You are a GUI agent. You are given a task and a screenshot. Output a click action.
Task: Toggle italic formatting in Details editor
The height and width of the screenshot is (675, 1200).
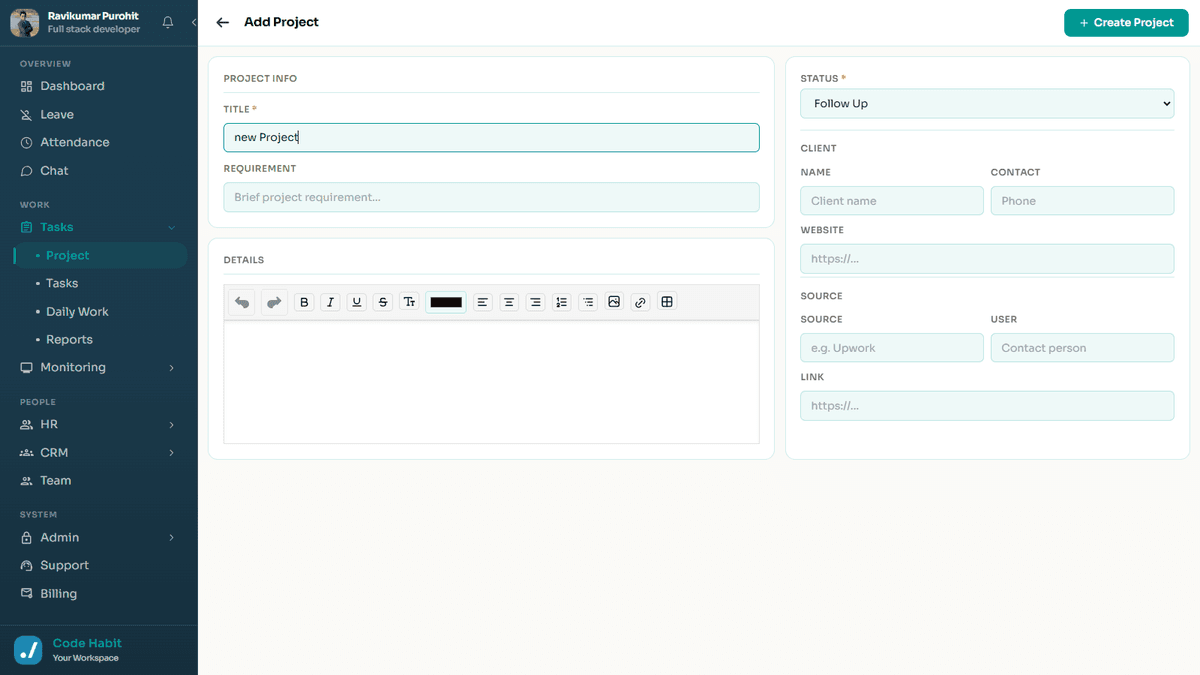point(330,302)
